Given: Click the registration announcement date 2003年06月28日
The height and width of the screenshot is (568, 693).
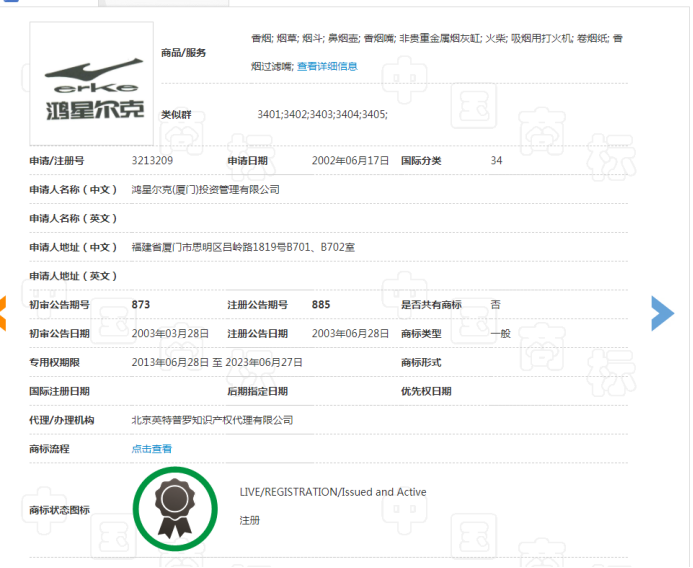Looking at the screenshot, I should click(x=350, y=333).
